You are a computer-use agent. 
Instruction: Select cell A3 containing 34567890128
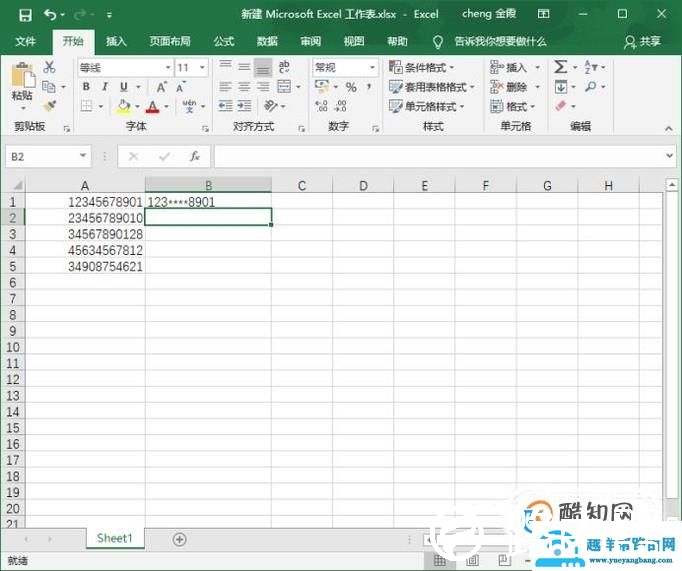pos(85,234)
